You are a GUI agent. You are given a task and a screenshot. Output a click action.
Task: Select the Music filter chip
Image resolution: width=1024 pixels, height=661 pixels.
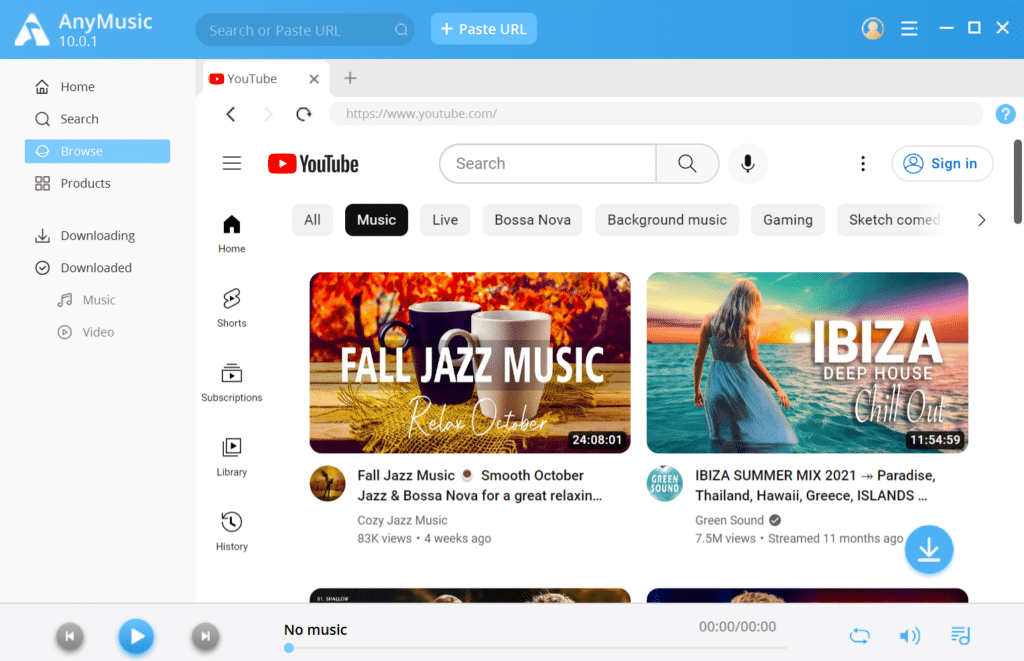click(376, 220)
